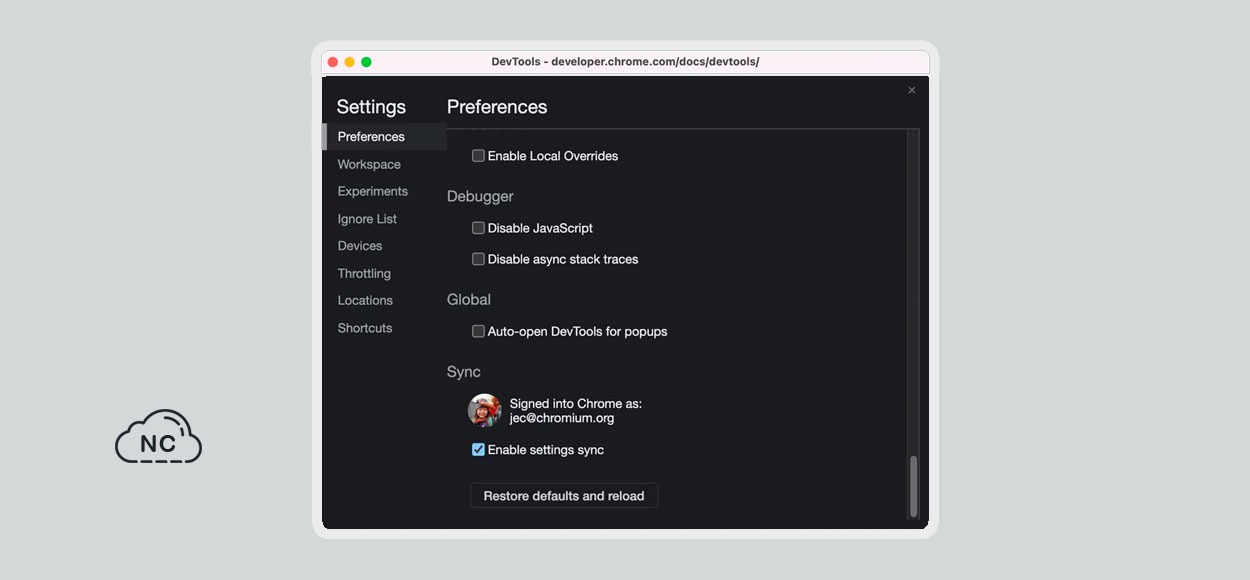This screenshot has width=1250, height=580.
Task: Open the Preferences settings tab
Action: pyautogui.click(x=384, y=137)
